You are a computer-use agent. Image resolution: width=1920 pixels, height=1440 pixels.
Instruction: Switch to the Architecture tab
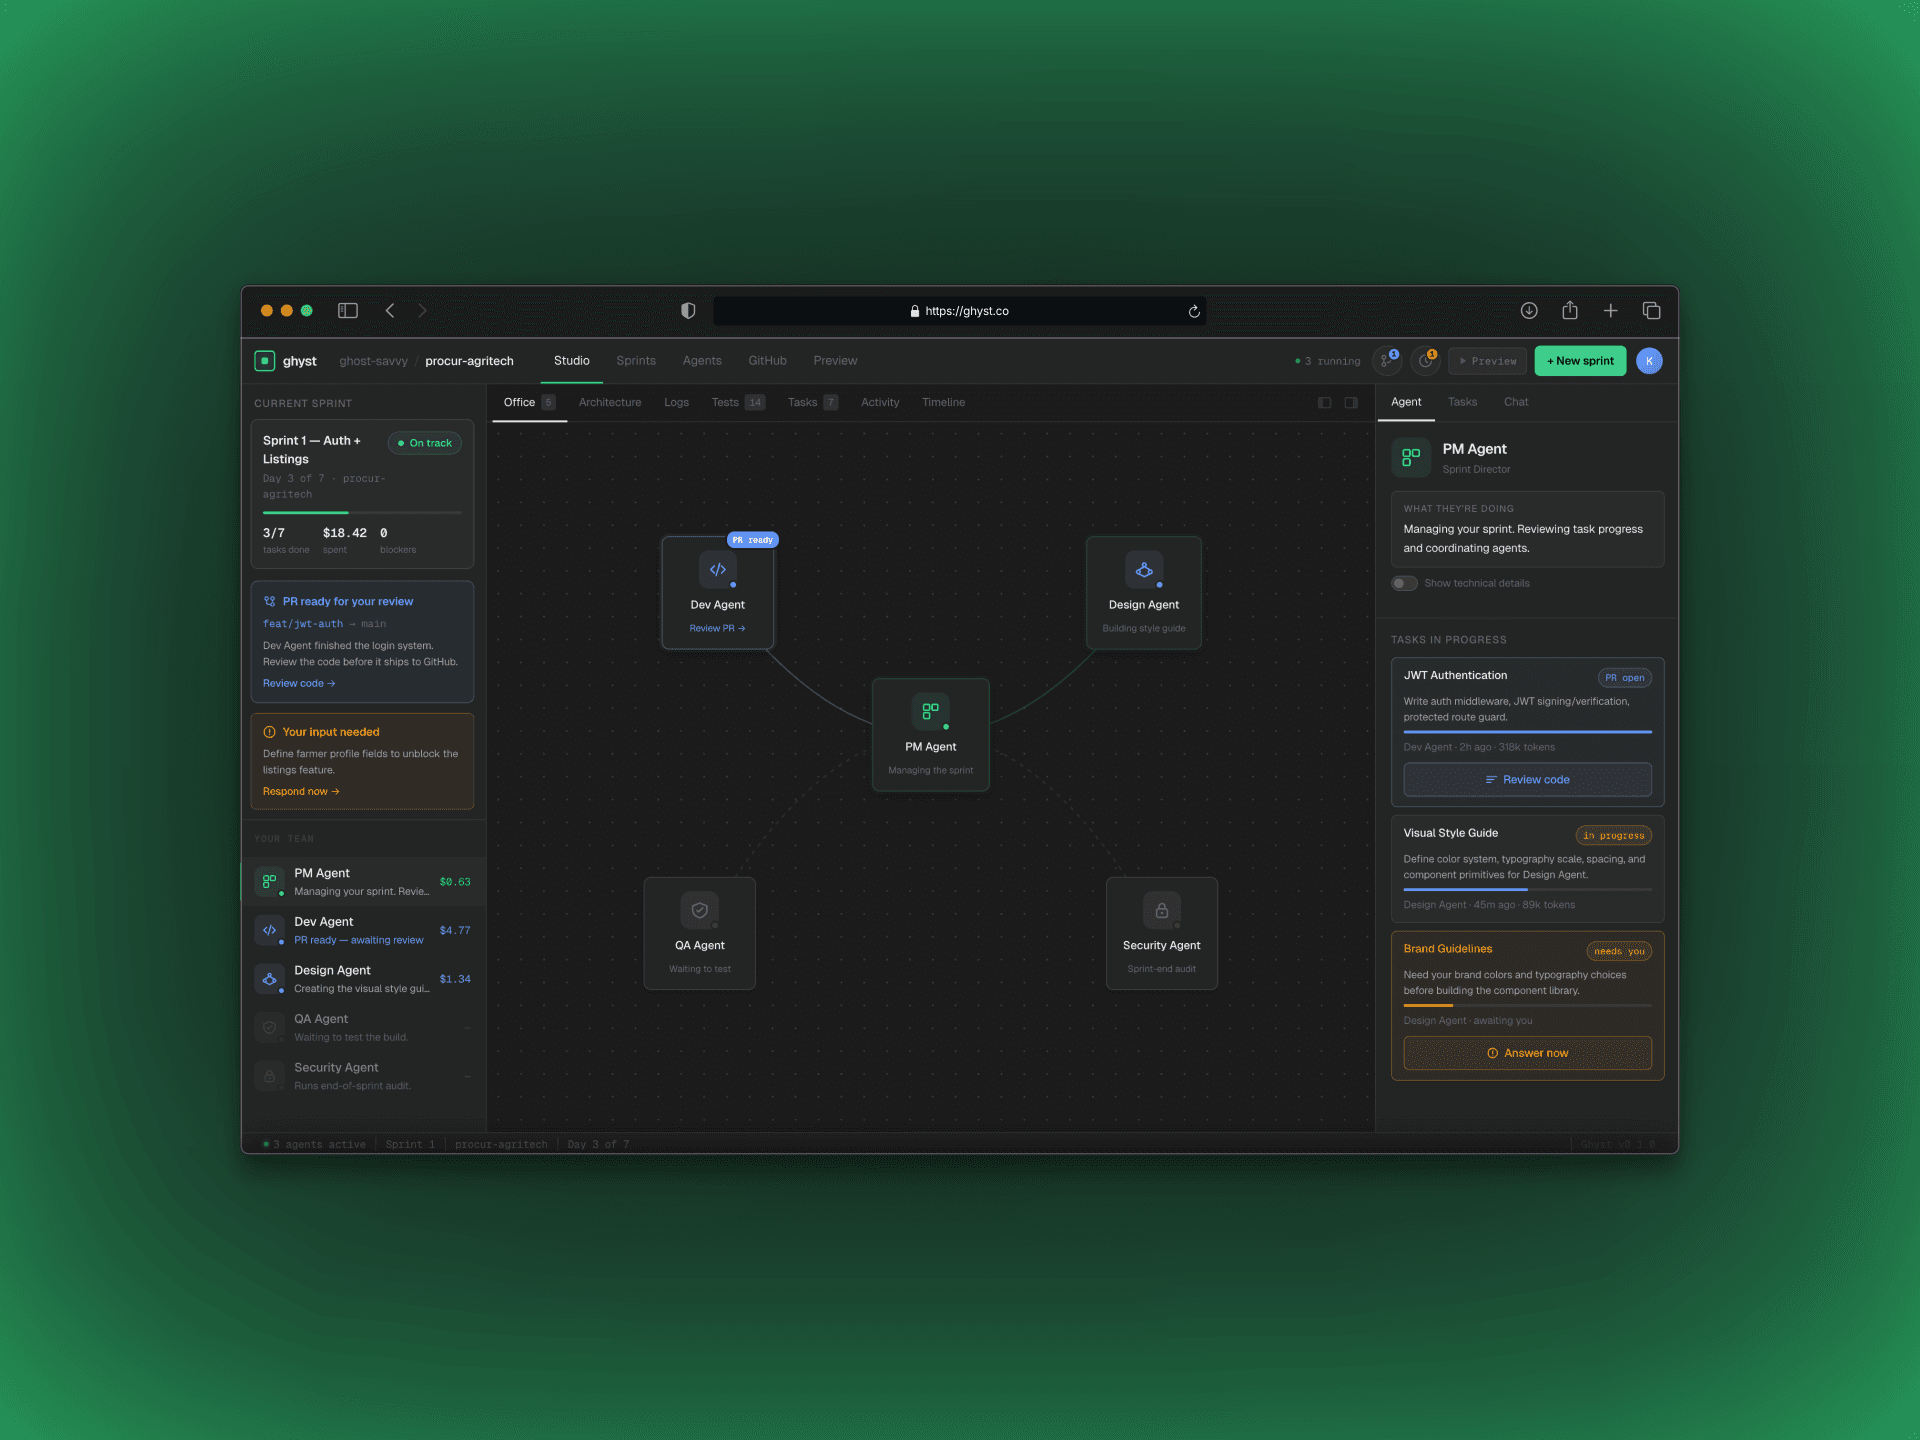click(609, 403)
